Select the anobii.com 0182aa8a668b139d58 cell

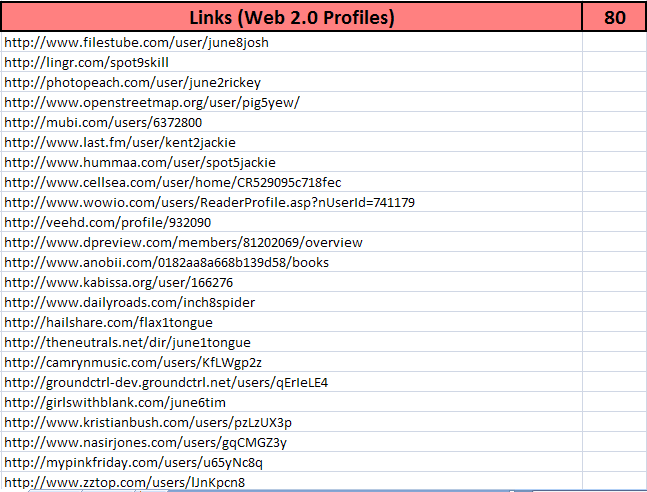[291, 262]
